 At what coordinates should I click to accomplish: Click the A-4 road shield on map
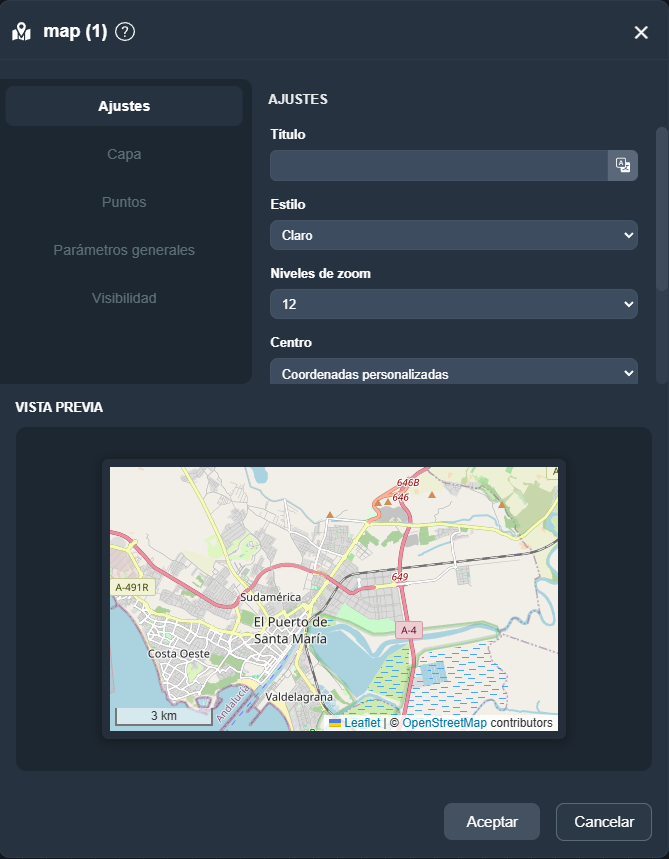click(x=408, y=630)
